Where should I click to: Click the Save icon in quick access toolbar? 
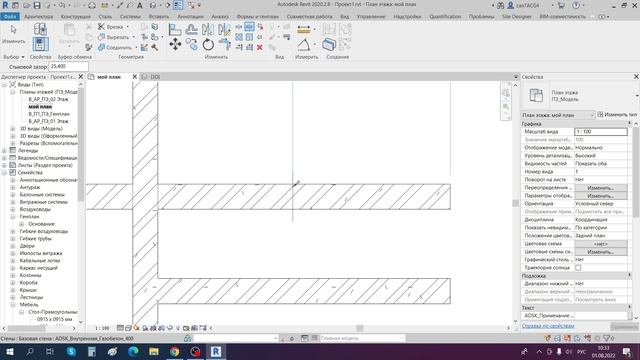point(37,5)
